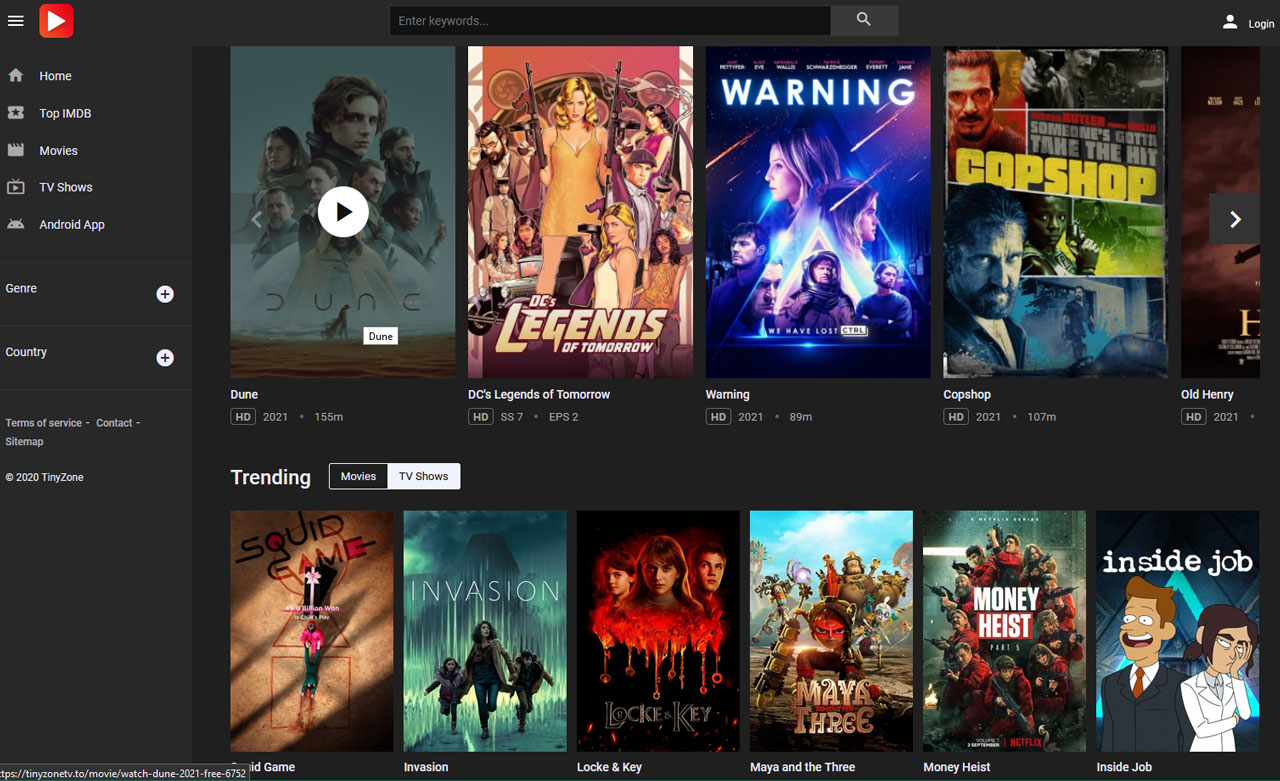Open the Maya and the Three poster
This screenshot has width=1280, height=781.
click(831, 631)
